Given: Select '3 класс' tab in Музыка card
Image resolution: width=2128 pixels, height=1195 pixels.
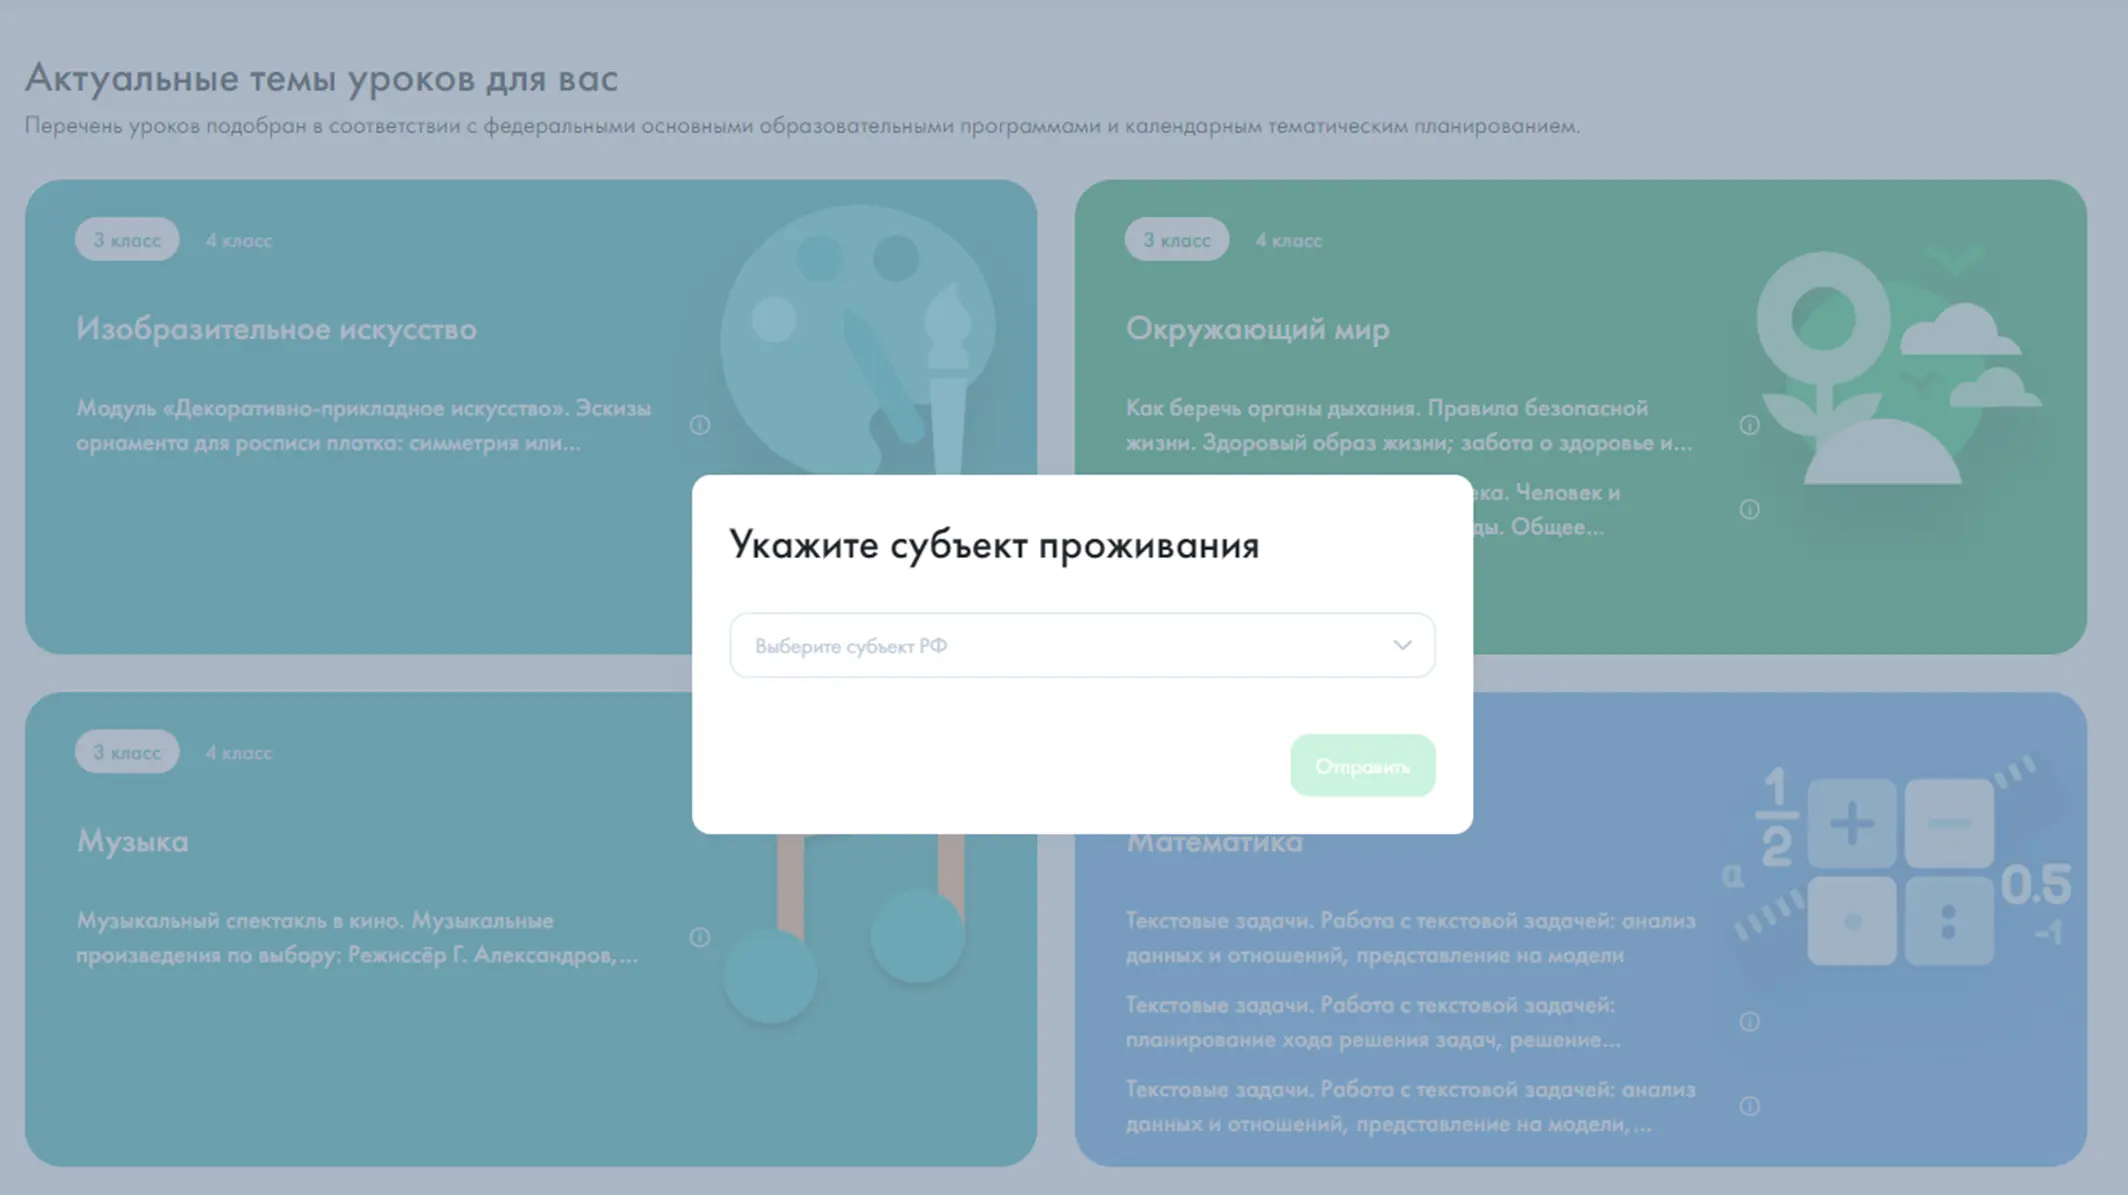Looking at the screenshot, I should tap(127, 752).
